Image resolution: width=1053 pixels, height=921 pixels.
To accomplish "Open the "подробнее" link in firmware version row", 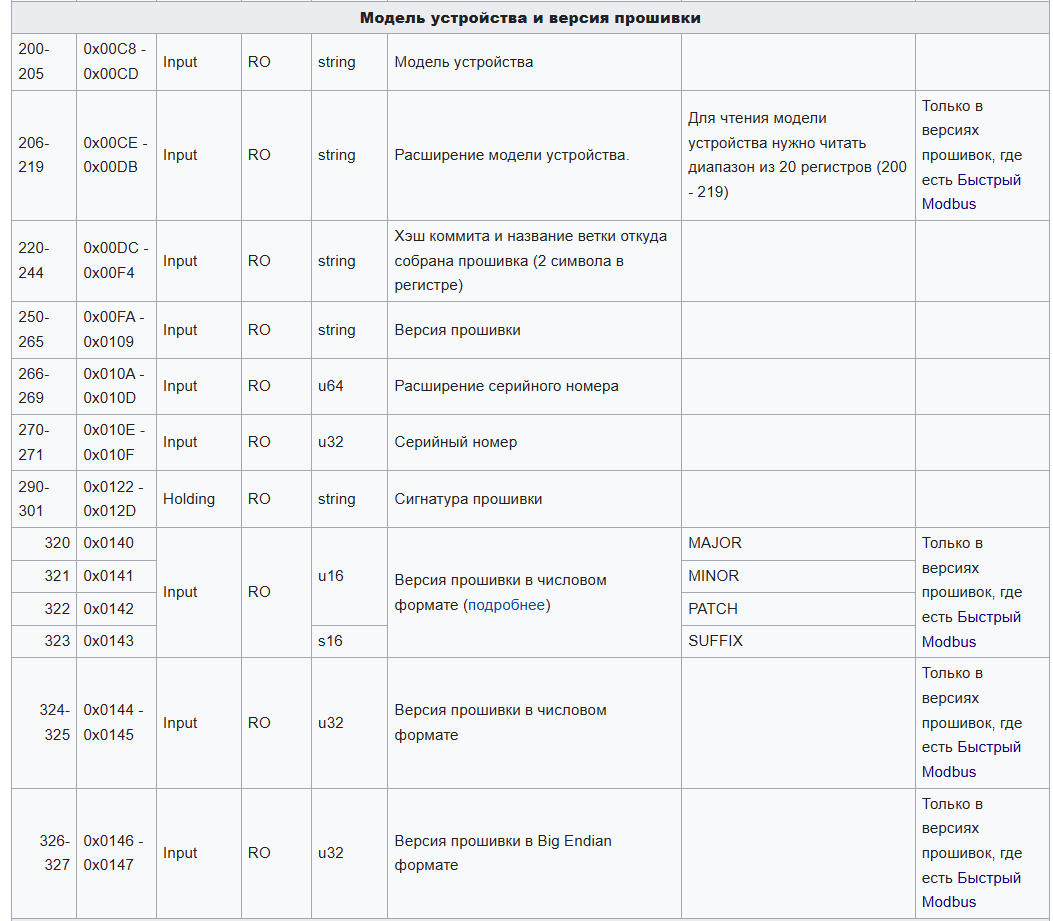I will click(x=507, y=605).
